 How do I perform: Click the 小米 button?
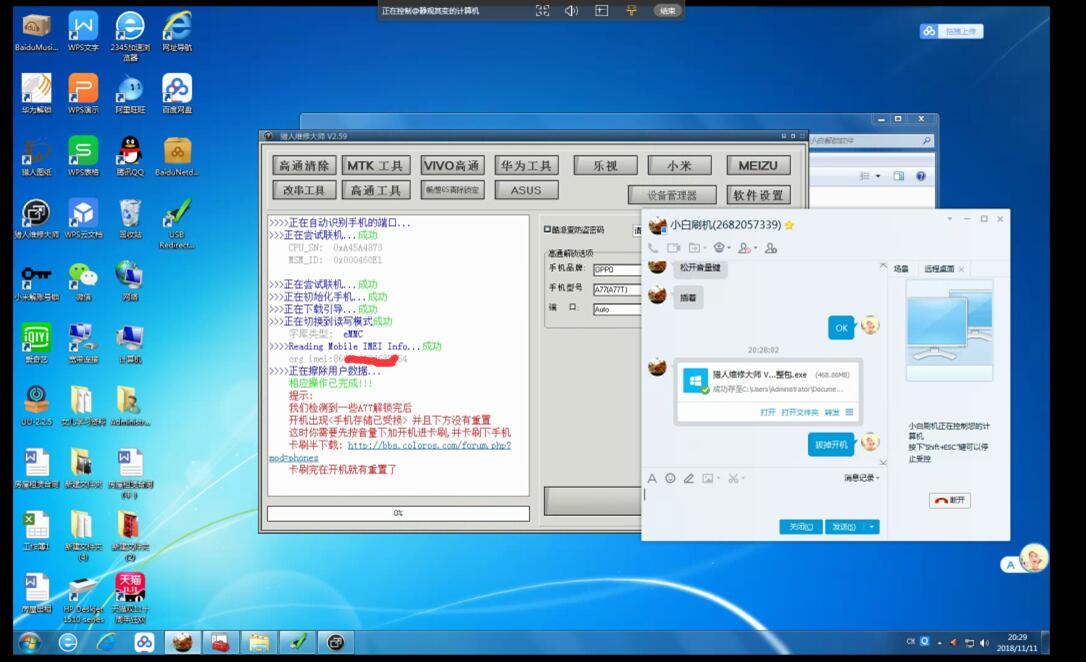click(x=679, y=166)
